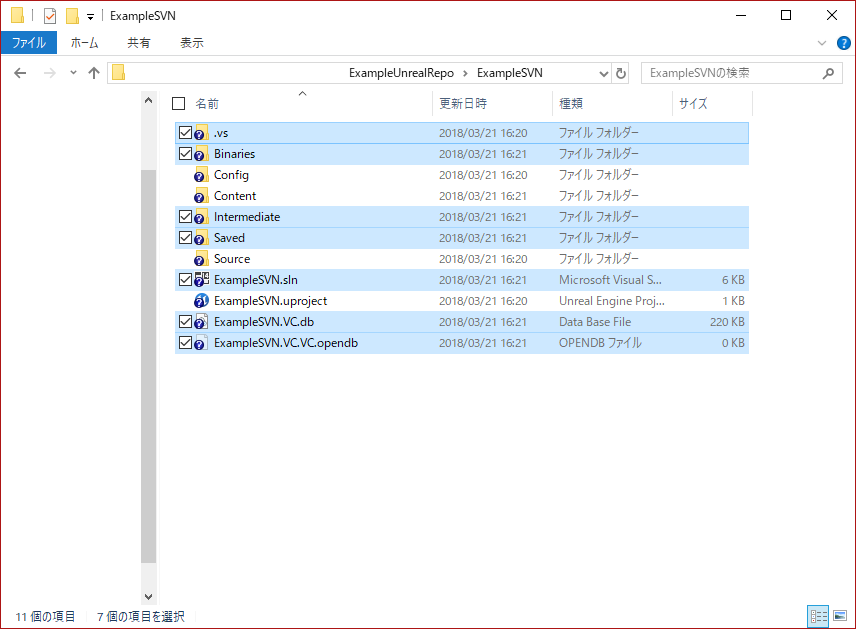Open Explorer help question mark
Viewport: 856px width, 629px height.
(x=843, y=43)
